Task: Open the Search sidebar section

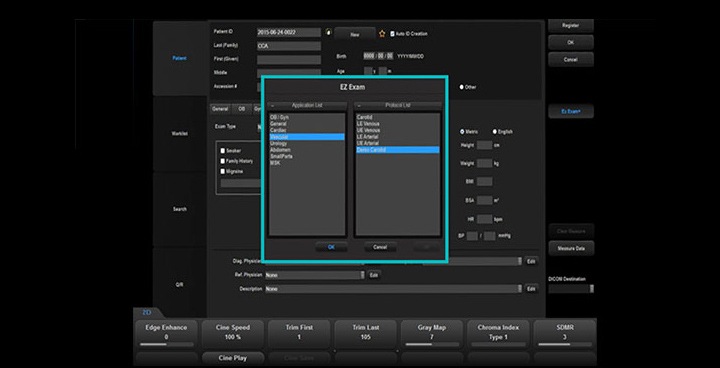Action: [x=180, y=209]
